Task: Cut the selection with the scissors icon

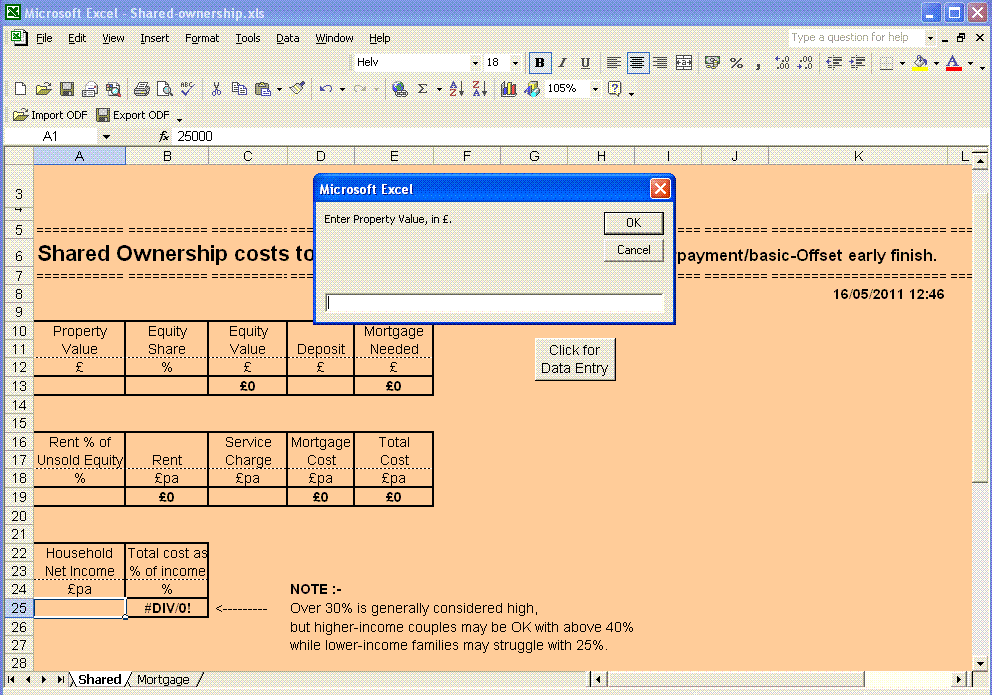Action: (216, 89)
